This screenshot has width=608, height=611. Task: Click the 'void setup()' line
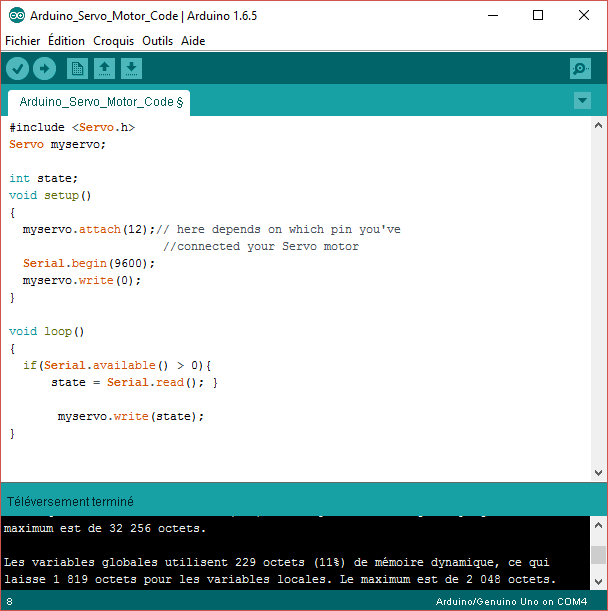(50, 196)
